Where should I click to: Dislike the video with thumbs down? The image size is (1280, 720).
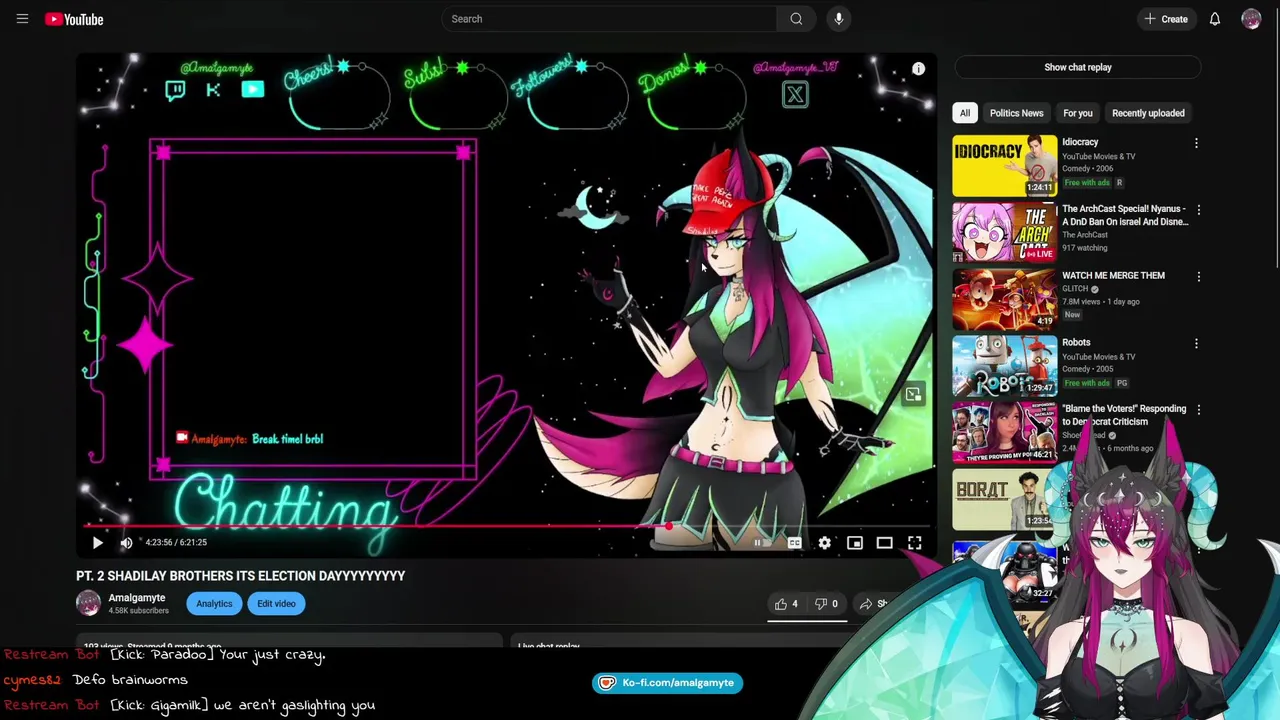[826, 603]
